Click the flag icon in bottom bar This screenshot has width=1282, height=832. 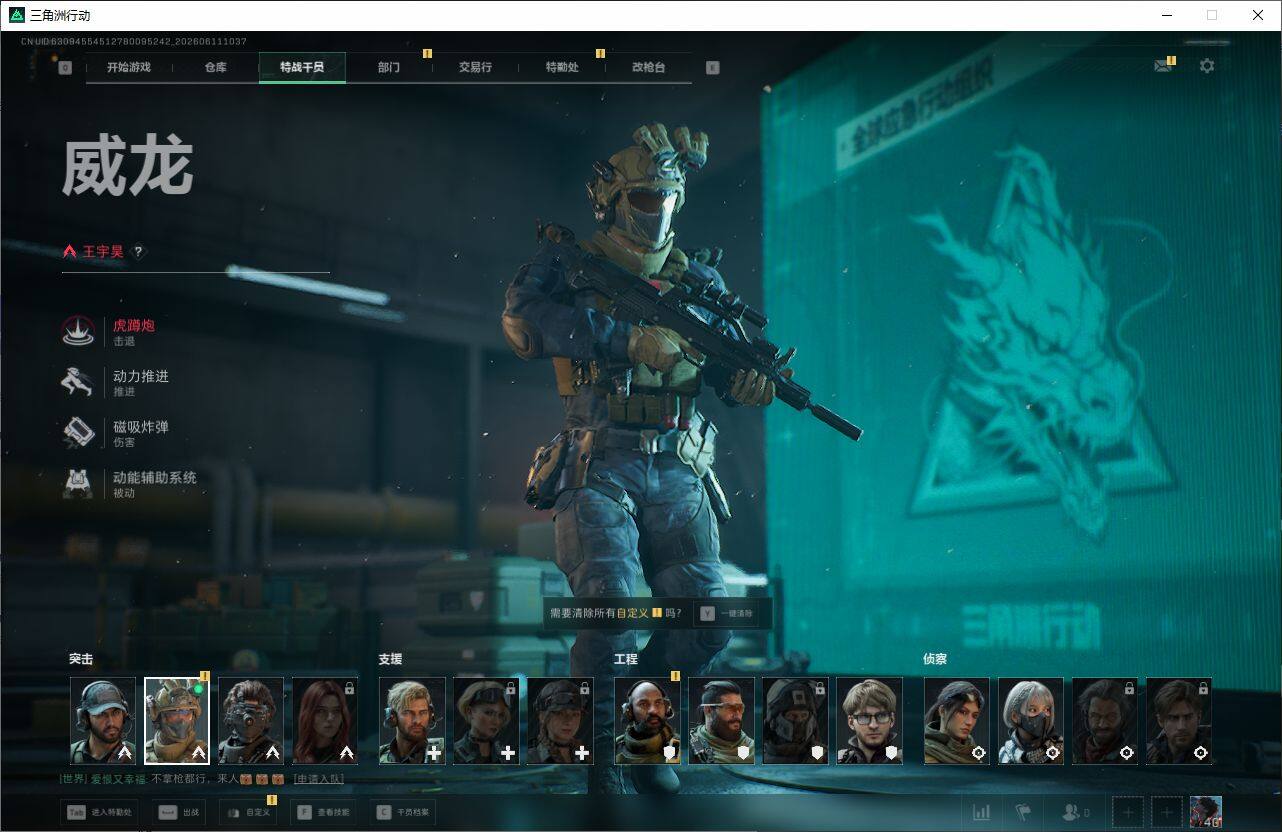coord(1023,813)
